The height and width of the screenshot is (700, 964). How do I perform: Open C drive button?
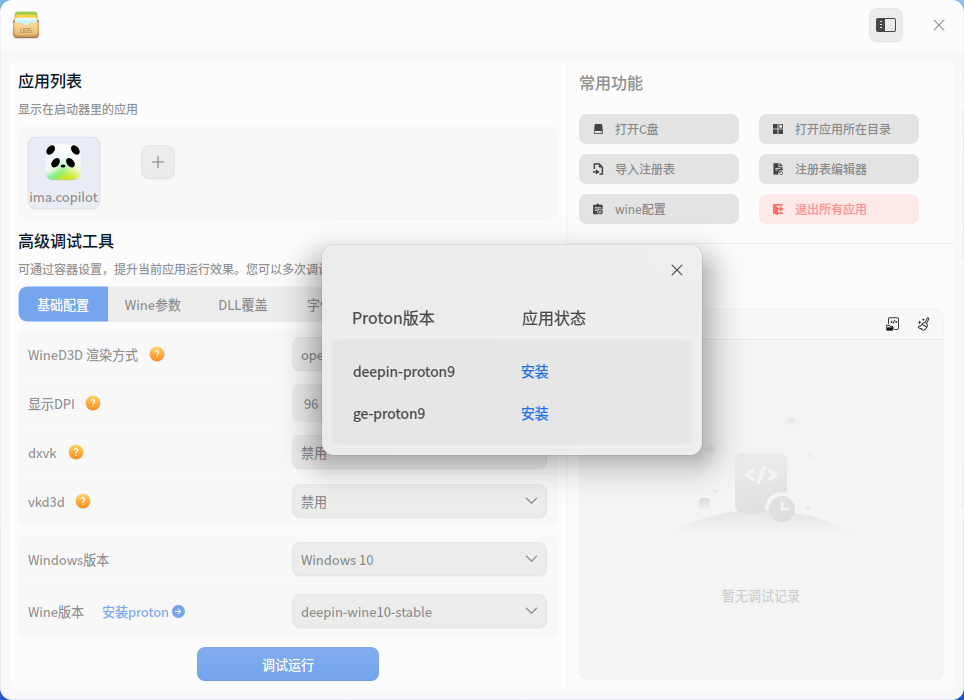pyautogui.click(x=658, y=129)
